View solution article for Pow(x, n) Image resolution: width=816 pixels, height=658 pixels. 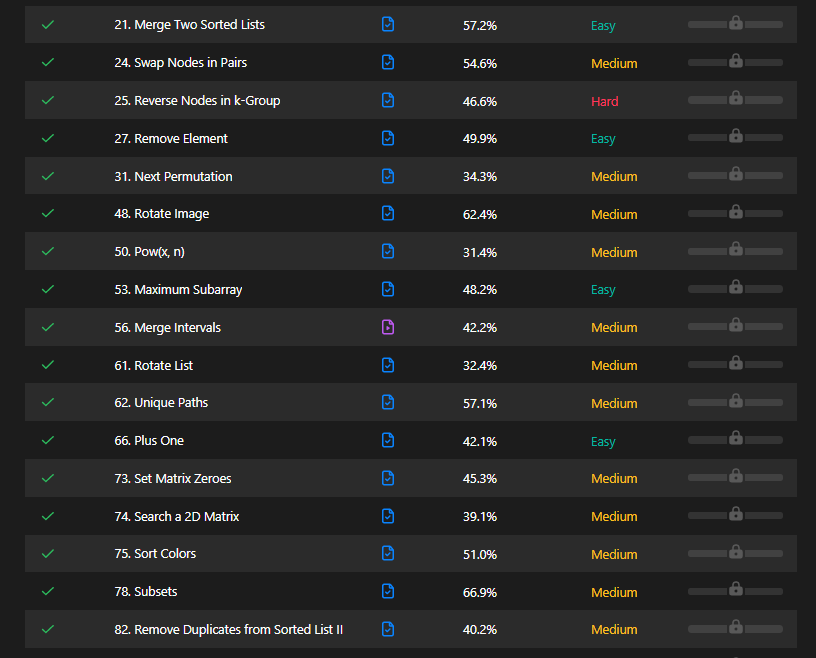[x=388, y=251]
